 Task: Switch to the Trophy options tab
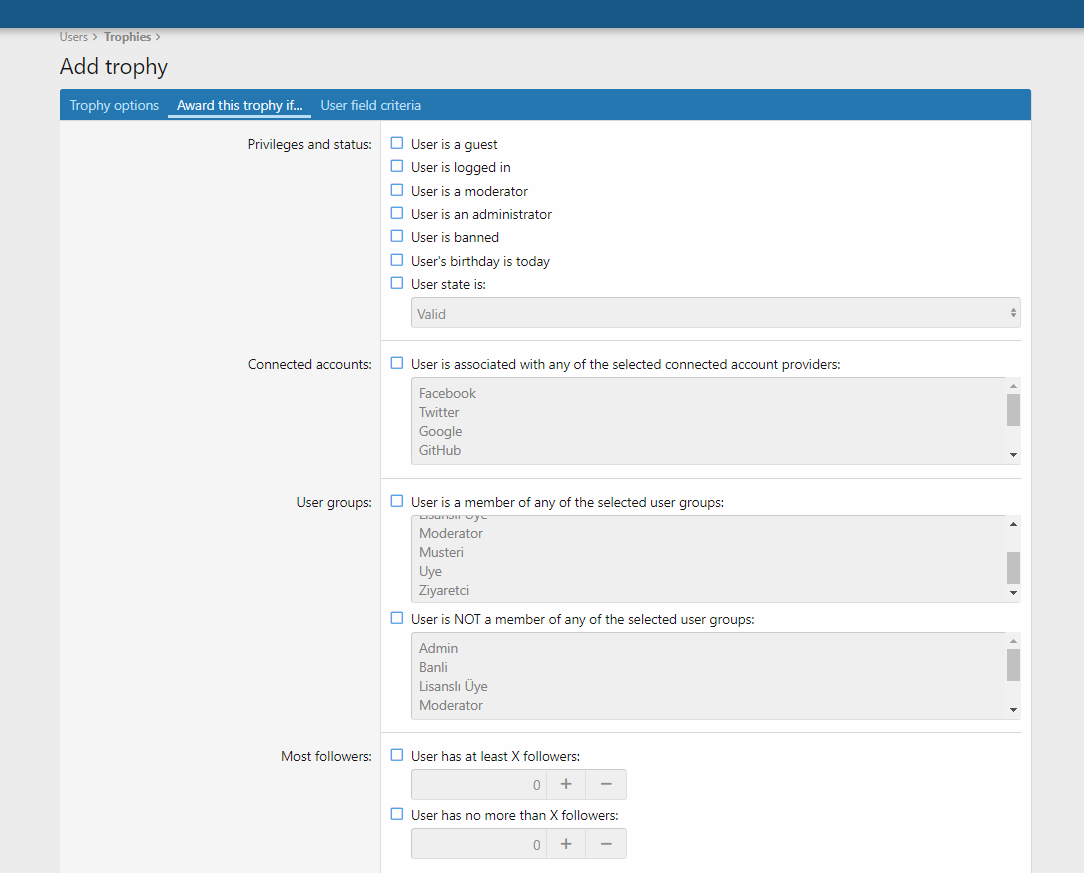(x=114, y=105)
